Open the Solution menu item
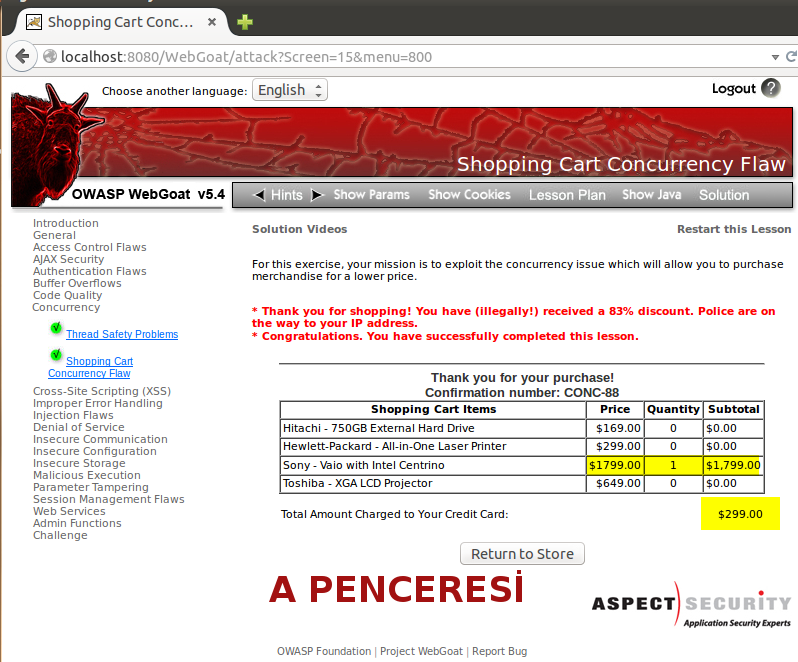Viewport: 798px width, 662px height. coord(724,195)
